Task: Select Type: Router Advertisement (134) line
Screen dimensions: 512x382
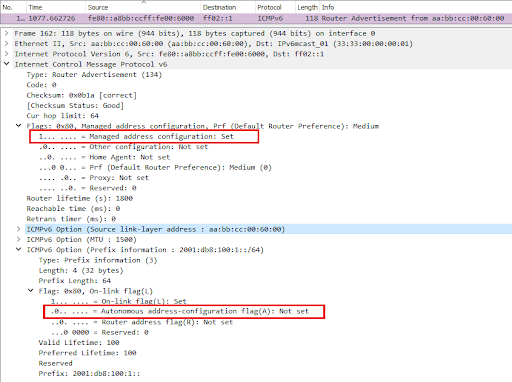Action: 94,75
